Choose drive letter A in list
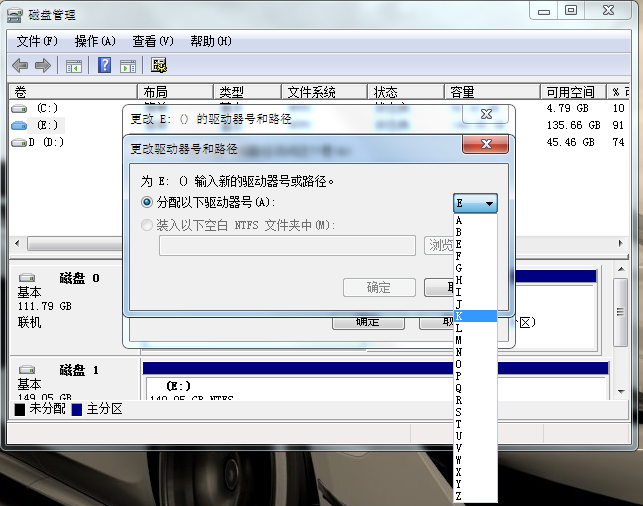Image resolution: width=643 pixels, height=506 pixels. pos(475,220)
